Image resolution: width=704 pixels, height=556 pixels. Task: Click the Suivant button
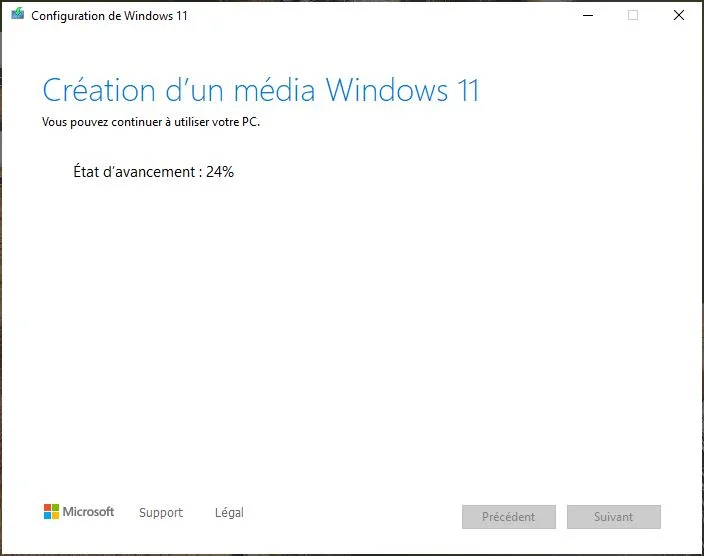614,517
